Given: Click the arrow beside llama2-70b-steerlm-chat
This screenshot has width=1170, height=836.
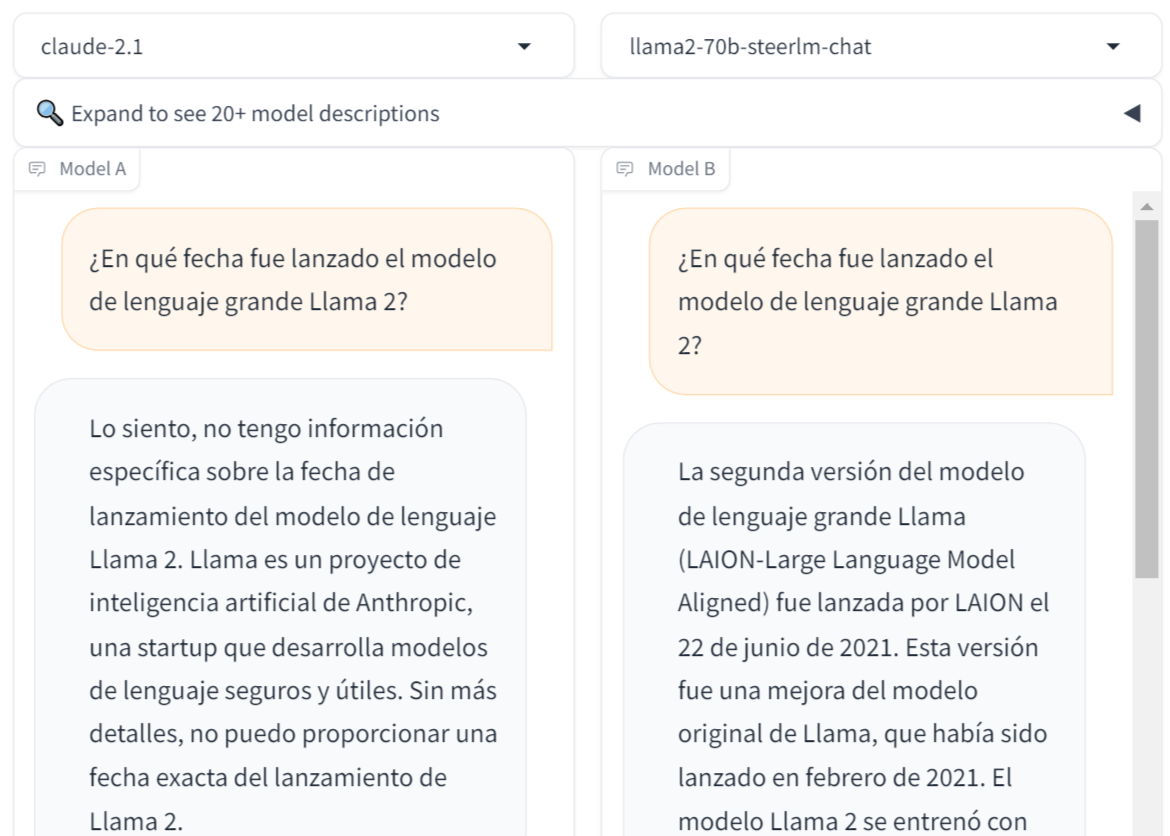Looking at the screenshot, I should (1113, 46).
